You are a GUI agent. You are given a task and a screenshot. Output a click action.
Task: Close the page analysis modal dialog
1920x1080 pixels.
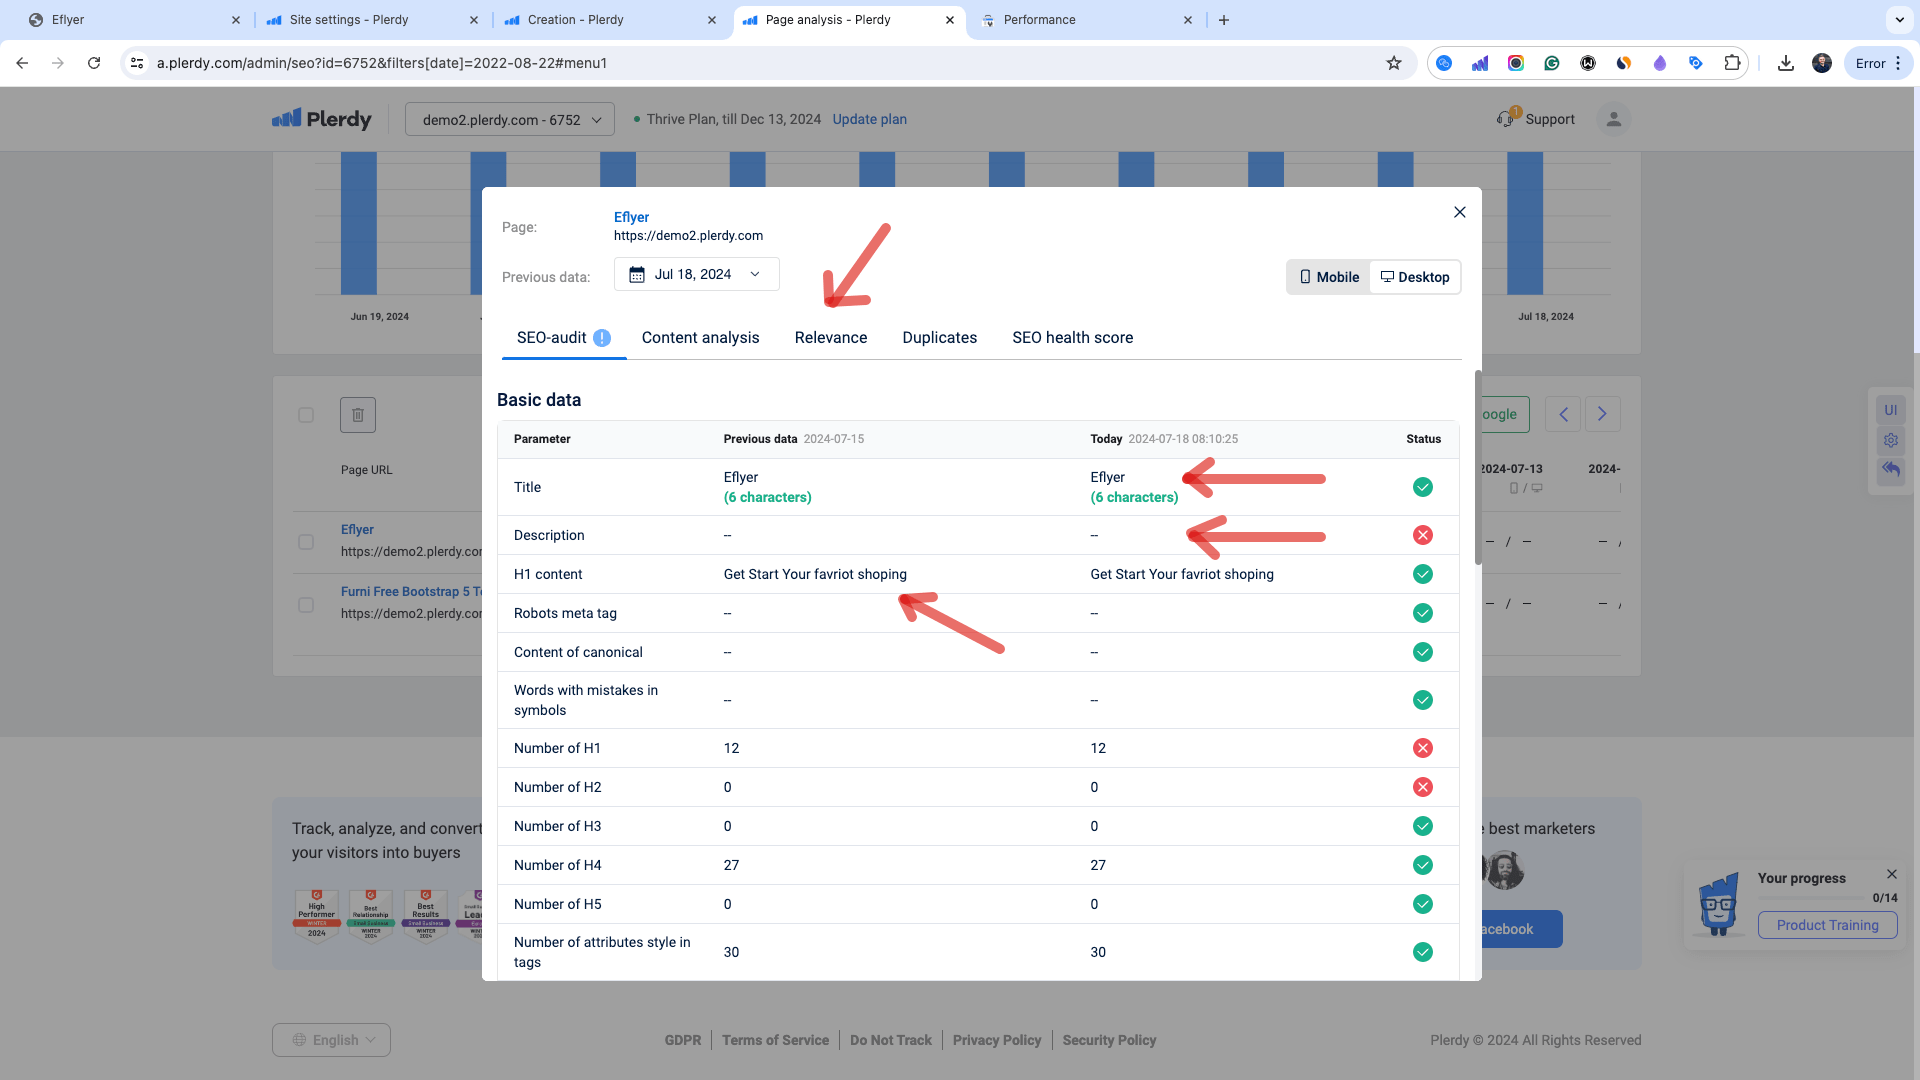click(x=1460, y=211)
